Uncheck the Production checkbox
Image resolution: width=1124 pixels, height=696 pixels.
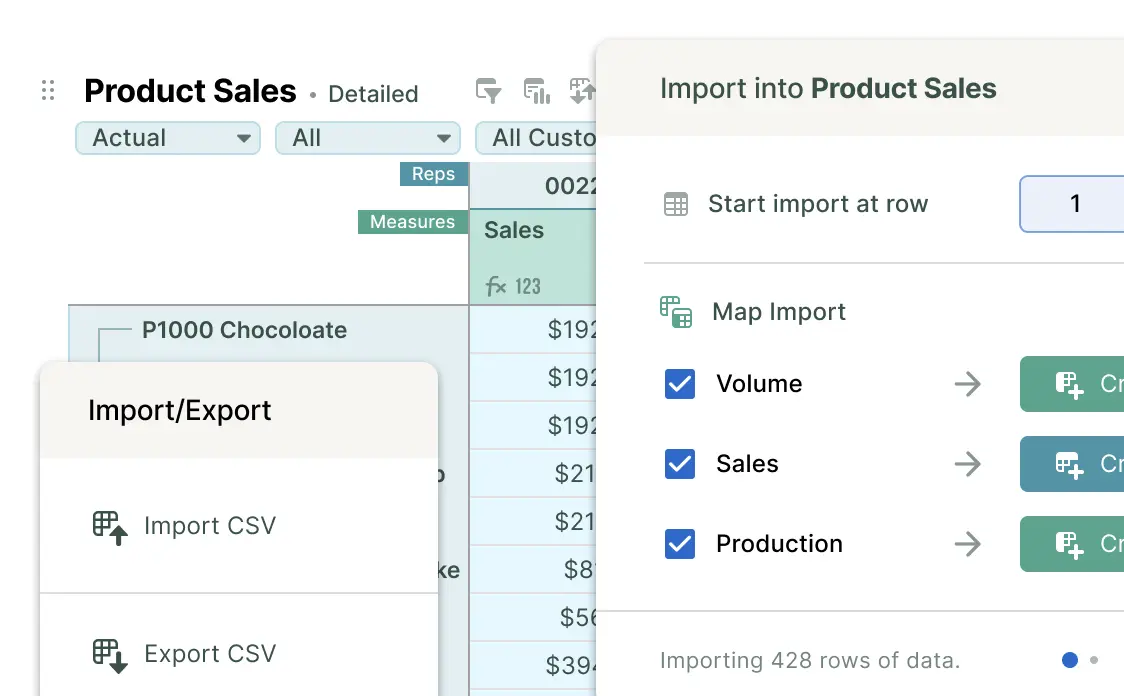[x=680, y=544]
